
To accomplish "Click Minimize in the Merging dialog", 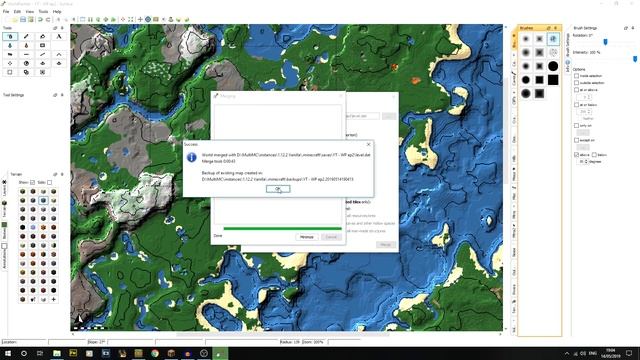I will [307, 237].
